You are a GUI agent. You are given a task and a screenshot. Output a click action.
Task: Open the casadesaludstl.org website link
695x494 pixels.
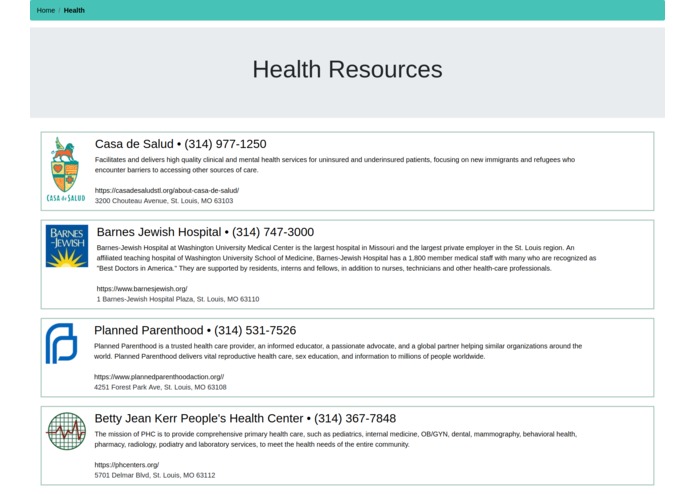(167, 191)
